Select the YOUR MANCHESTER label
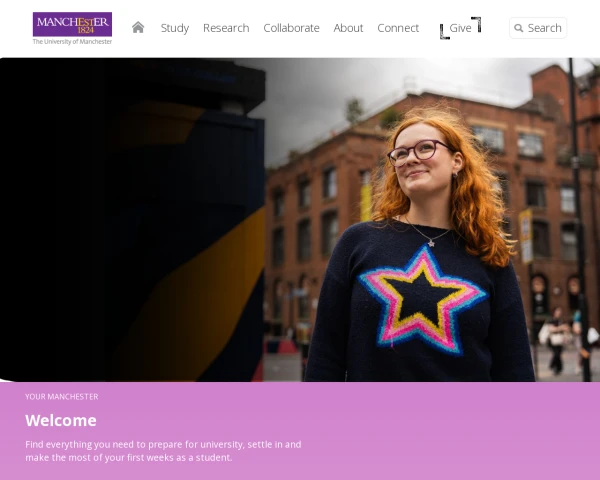This screenshot has width=600, height=480. tap(62, 397)
